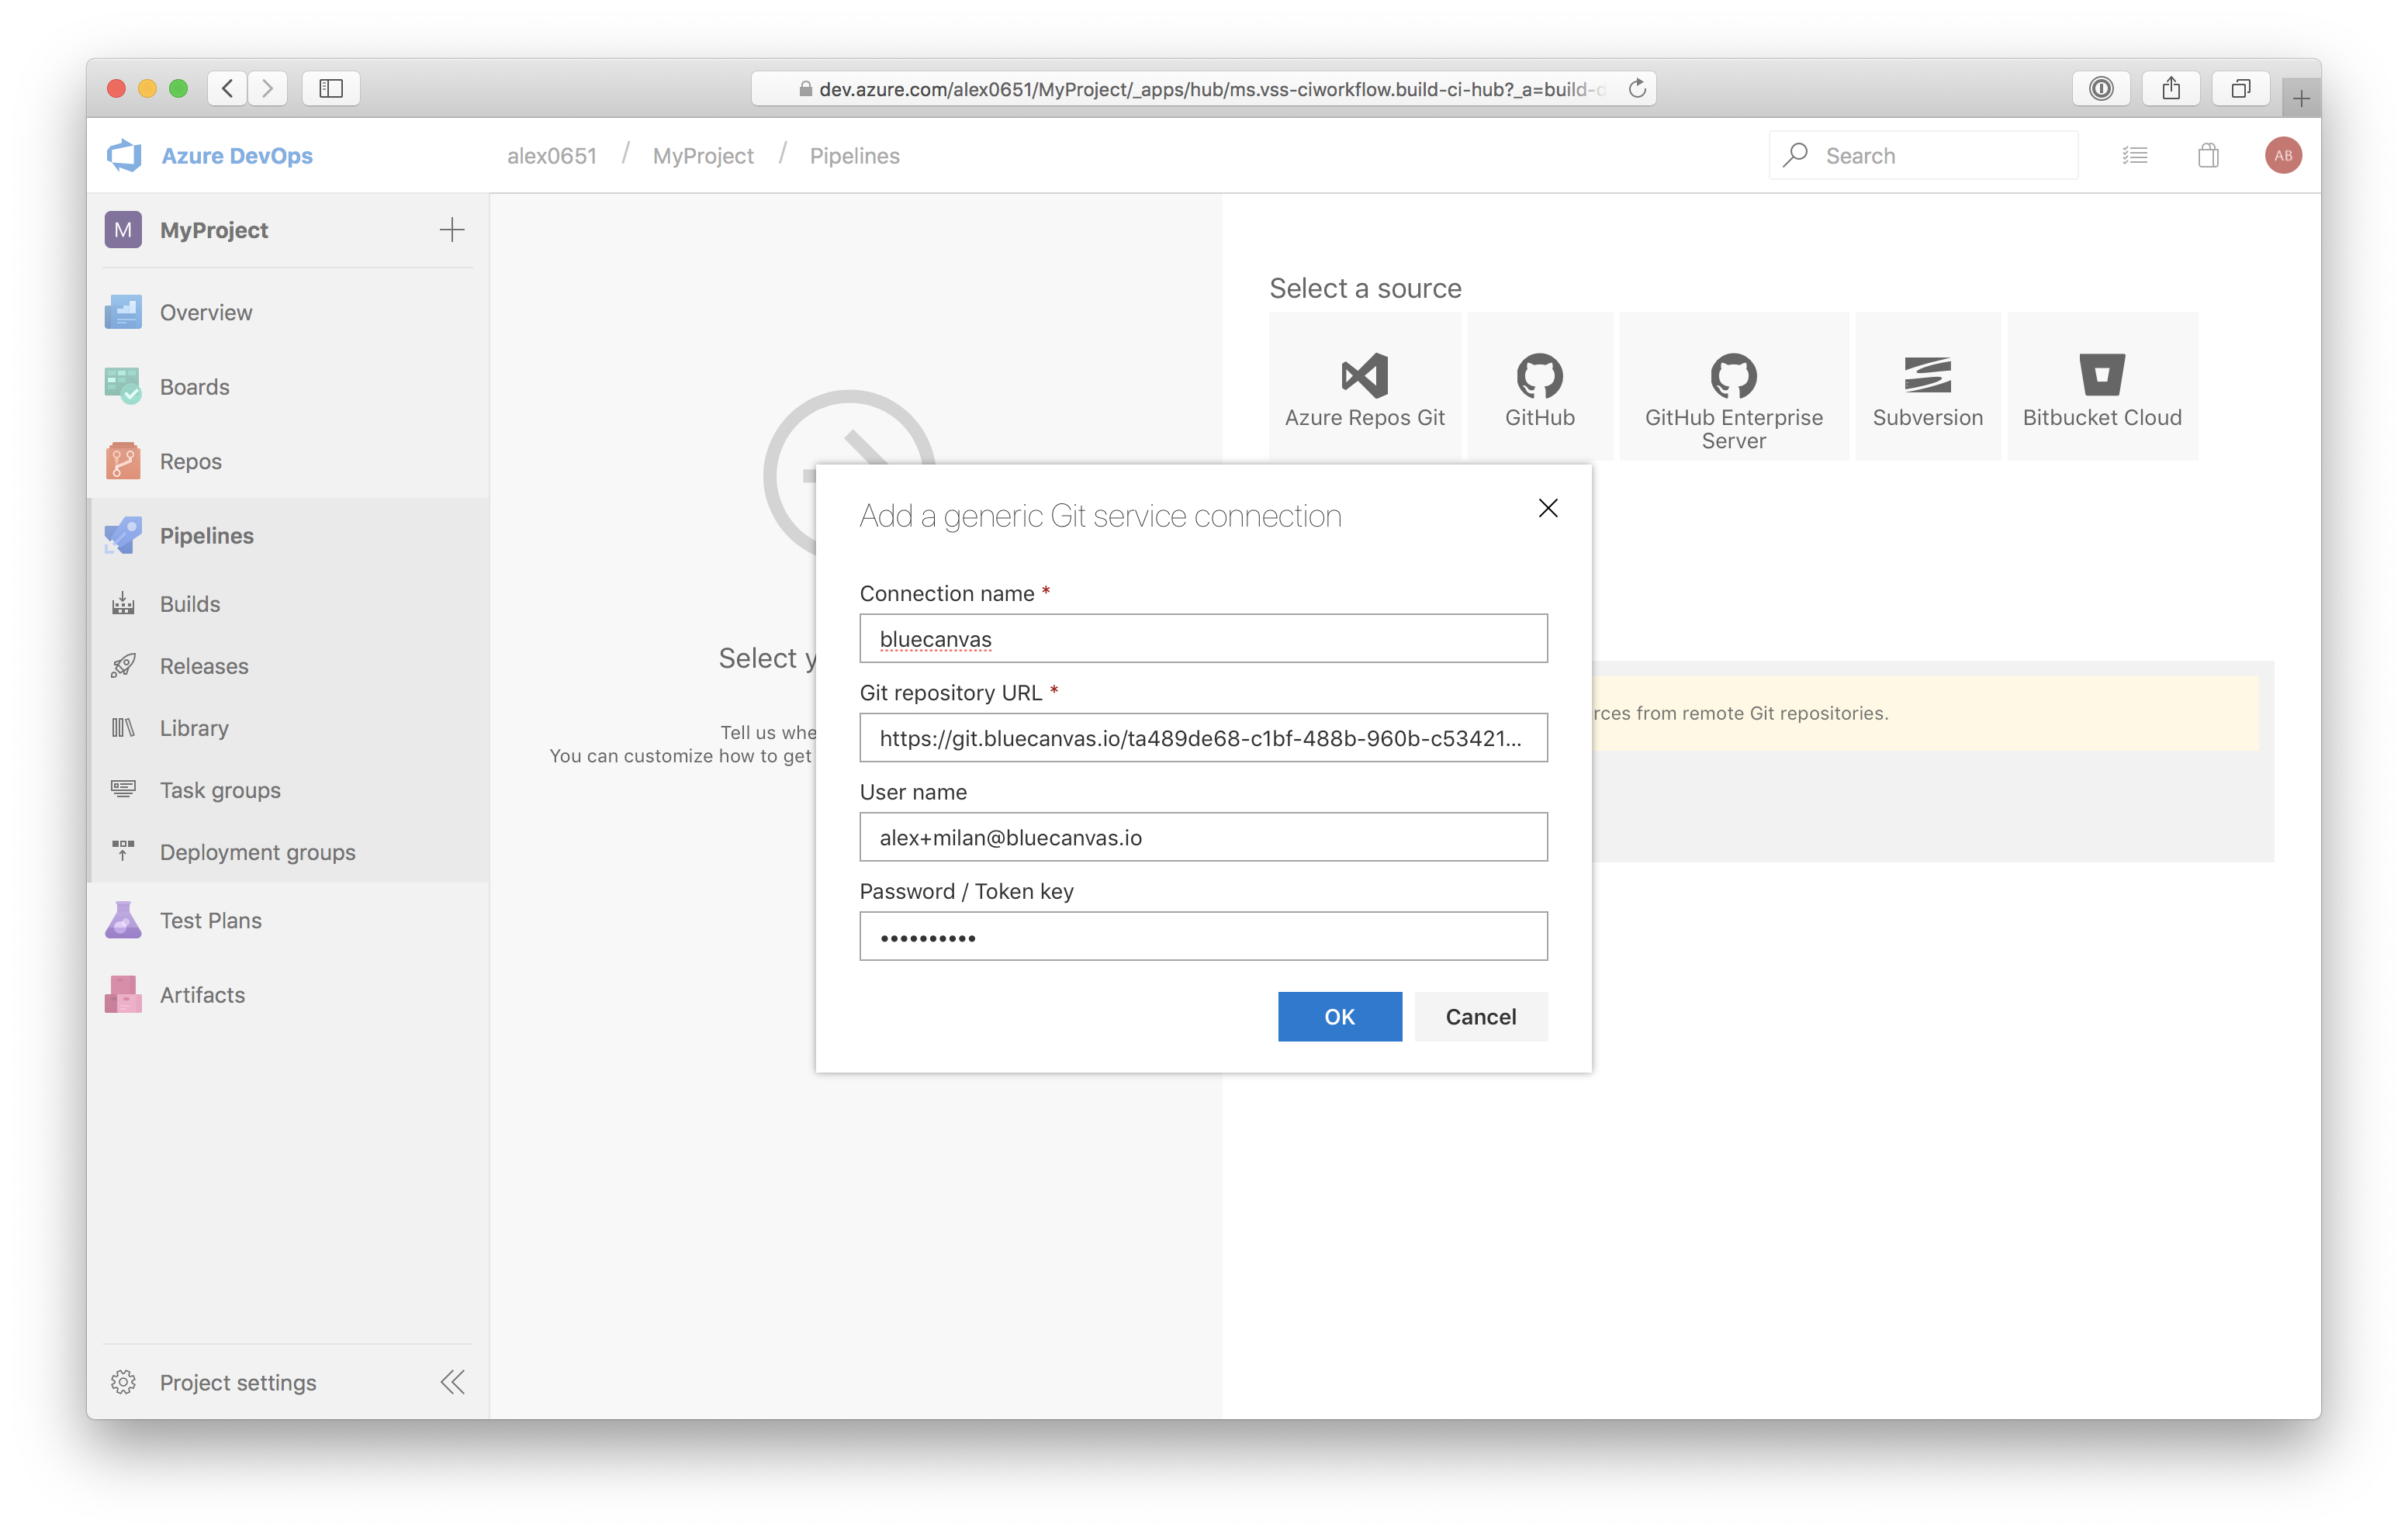Select the GitHub Enterprise Server source
The width and height of the screenshot is (2408, 1534).
pos(1733,386)
